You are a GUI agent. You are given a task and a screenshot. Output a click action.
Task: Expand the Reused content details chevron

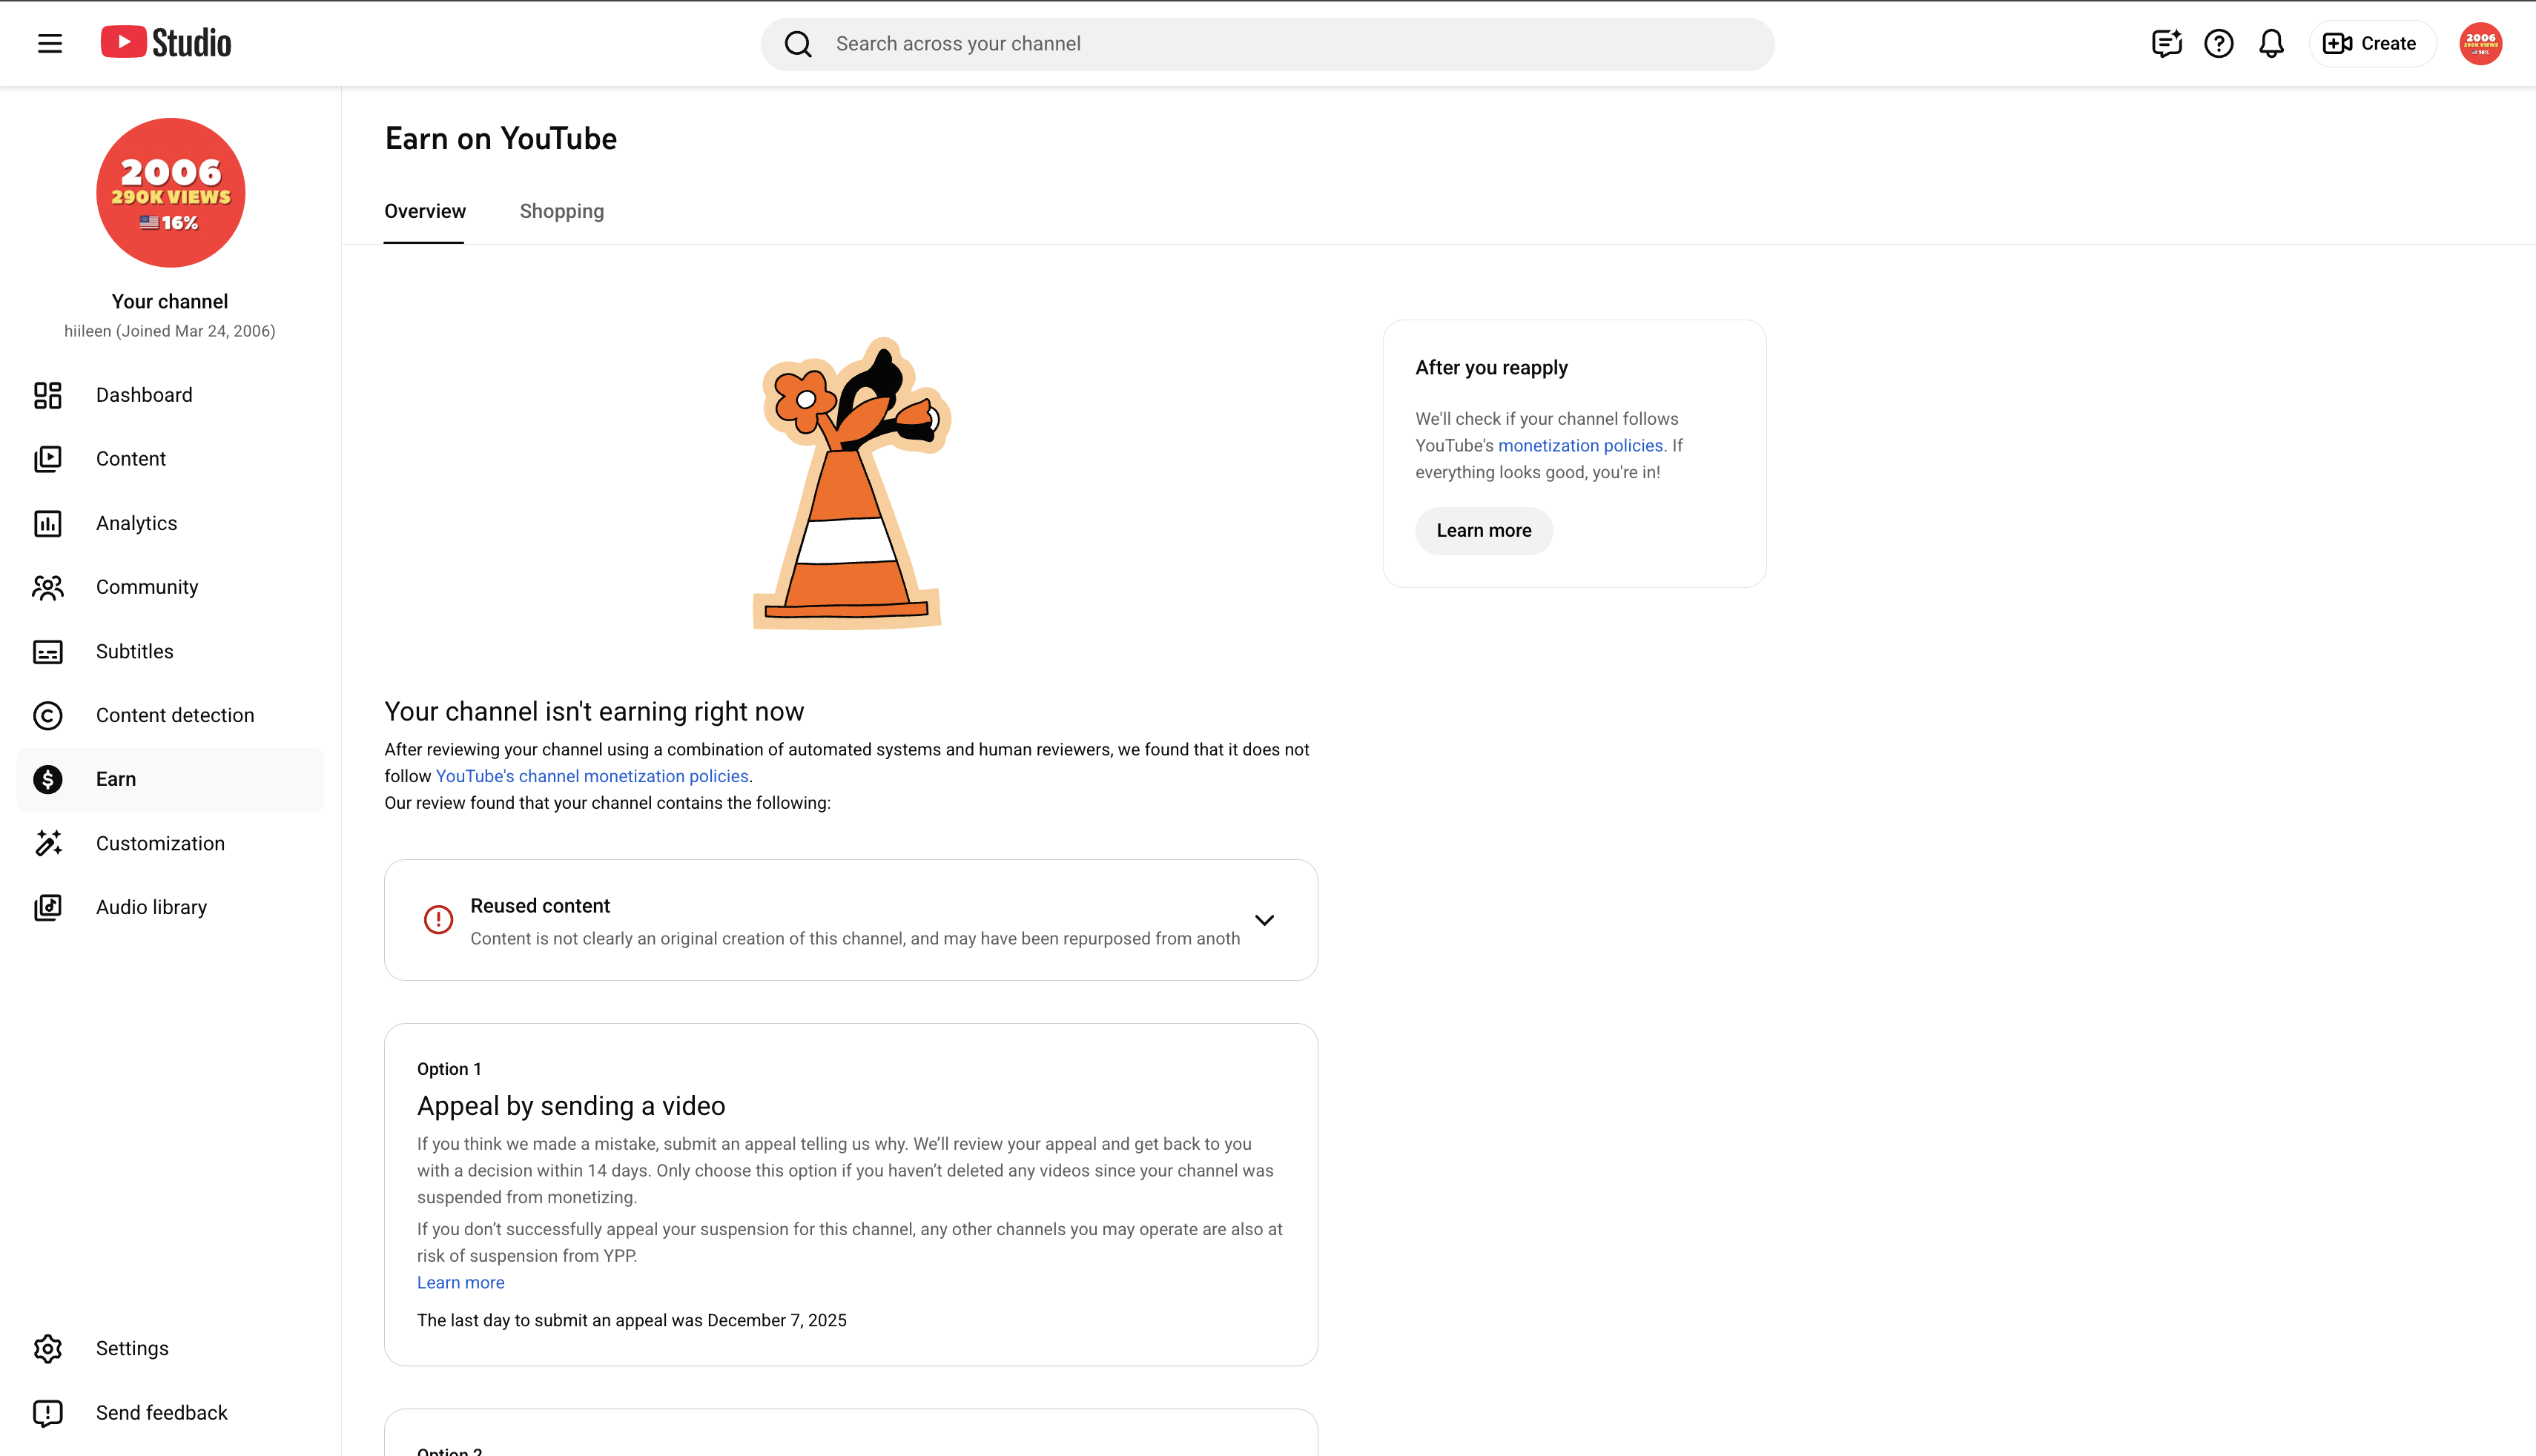tap(1265, 920)
